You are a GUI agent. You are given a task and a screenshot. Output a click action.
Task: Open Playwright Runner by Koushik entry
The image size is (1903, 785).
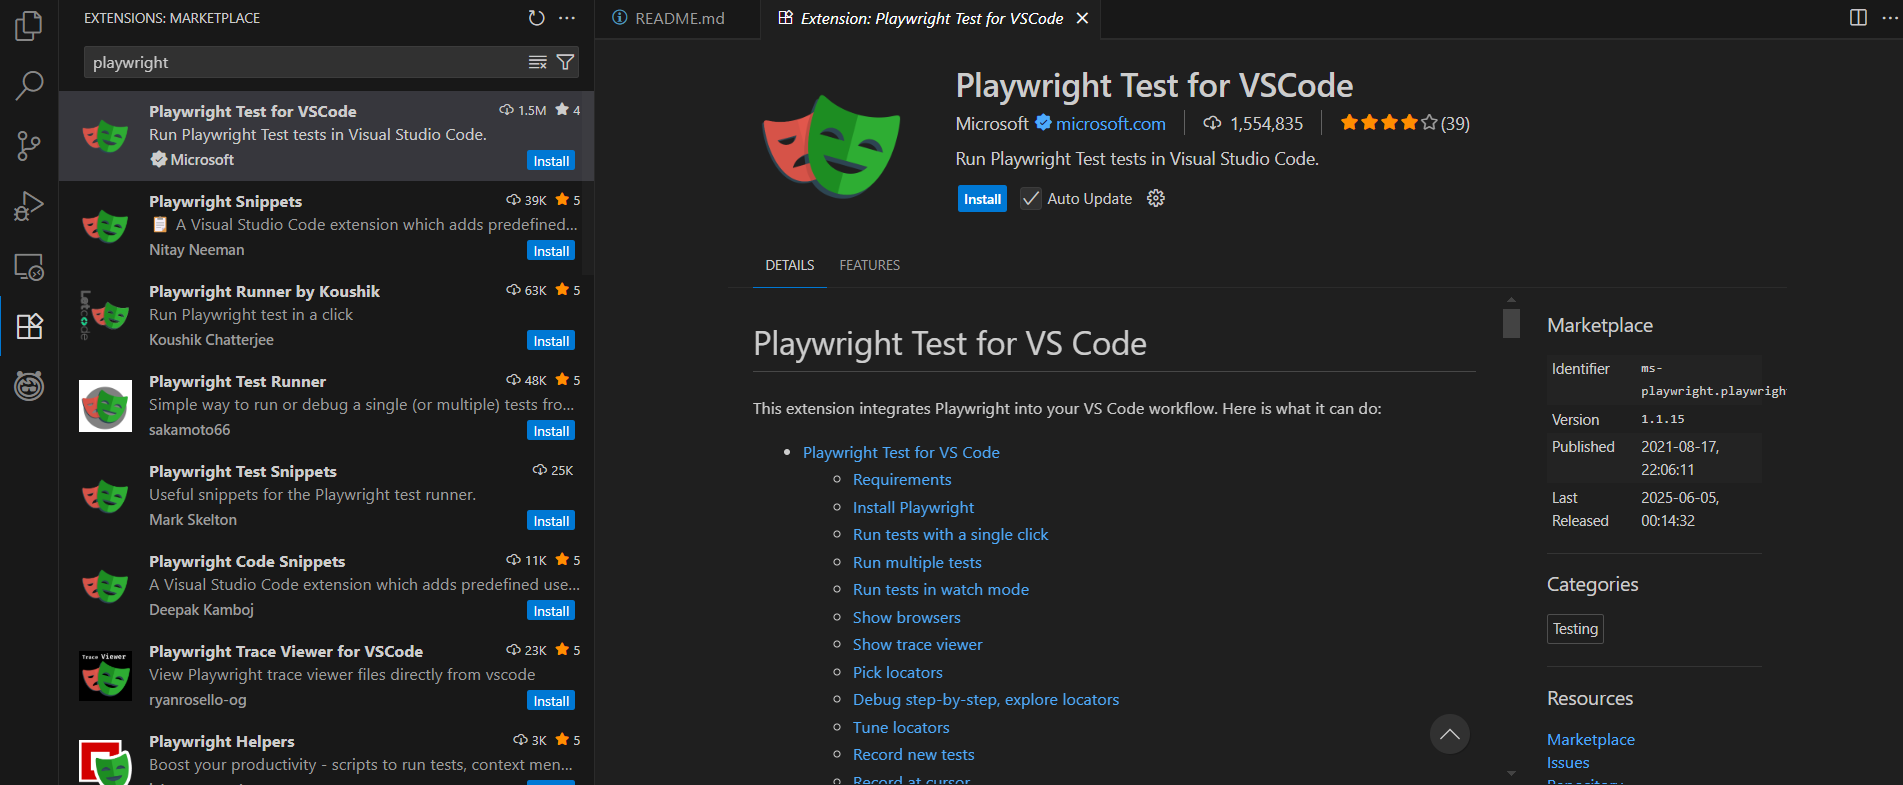tap(326, 316)
